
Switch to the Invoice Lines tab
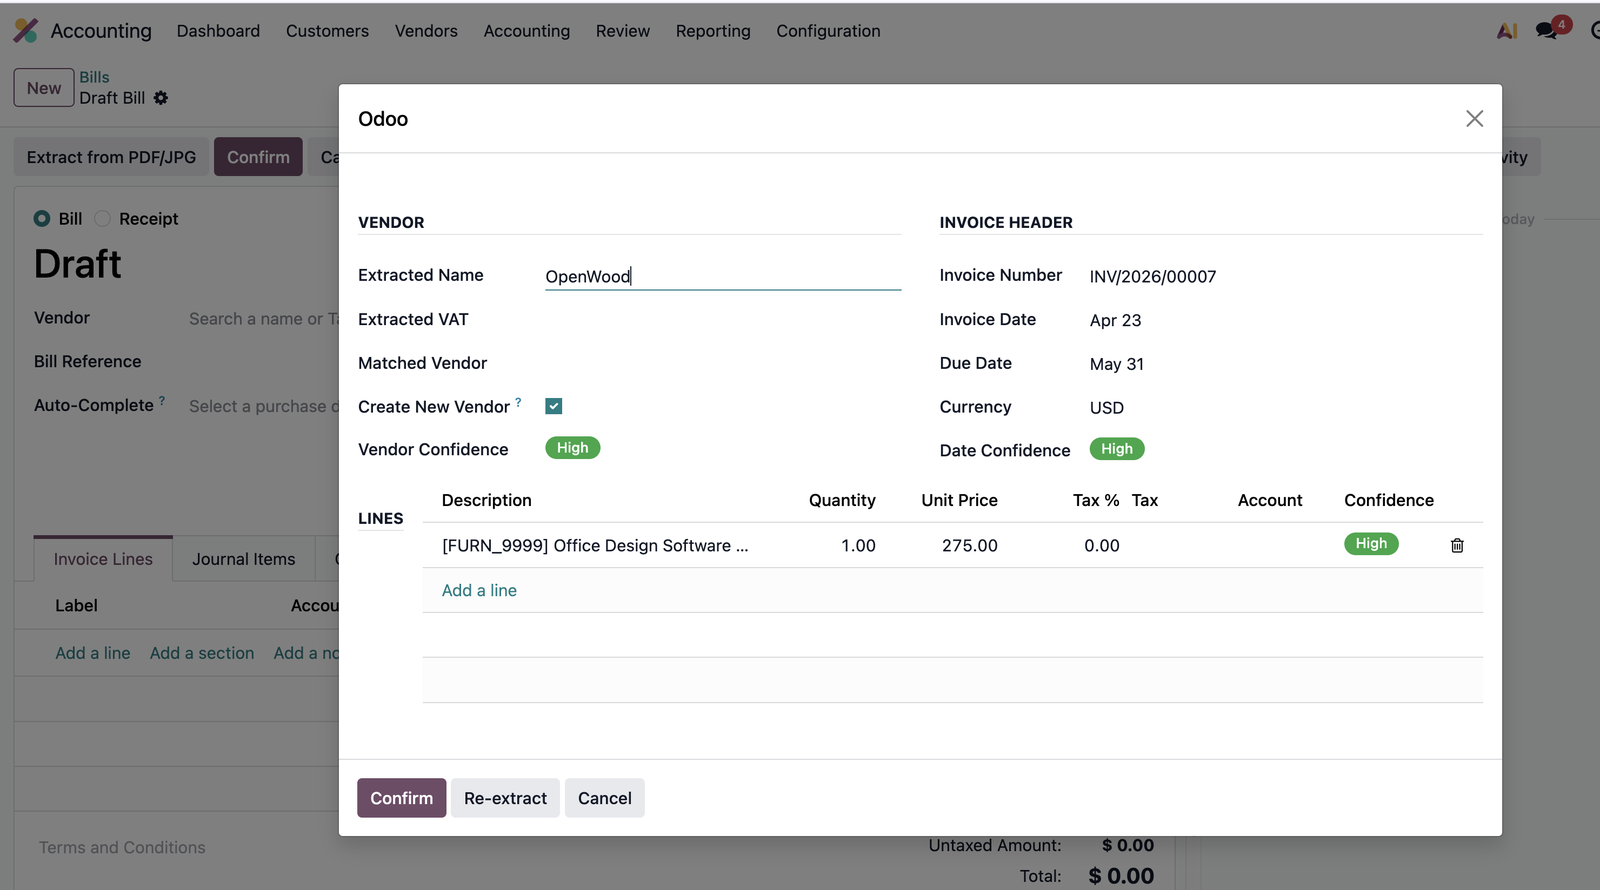[103, 559]
